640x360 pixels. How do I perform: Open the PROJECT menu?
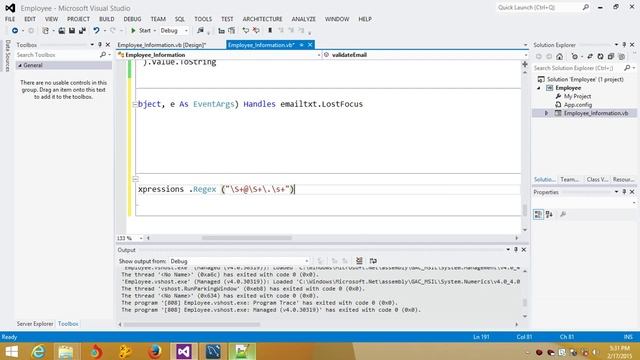point(78,19)
